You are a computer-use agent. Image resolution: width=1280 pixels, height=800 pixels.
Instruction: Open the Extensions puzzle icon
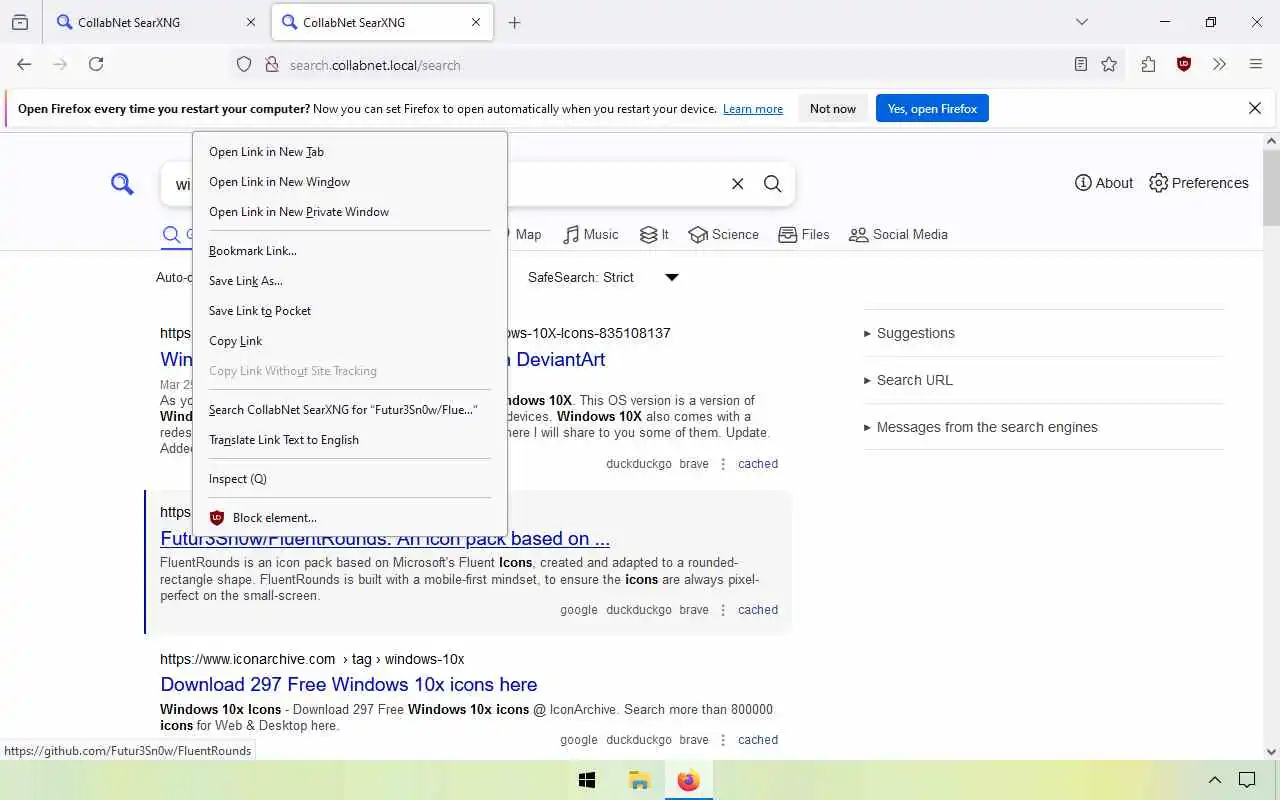point(1148,64)
